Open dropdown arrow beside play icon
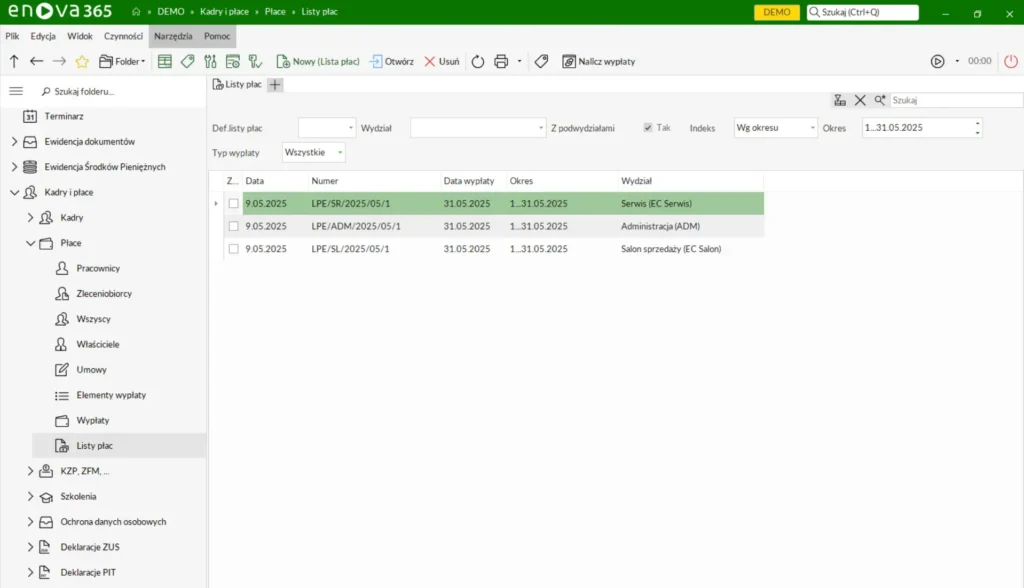Image resolution: width=1024 pixels, height=588 pixels. [957, 61]
